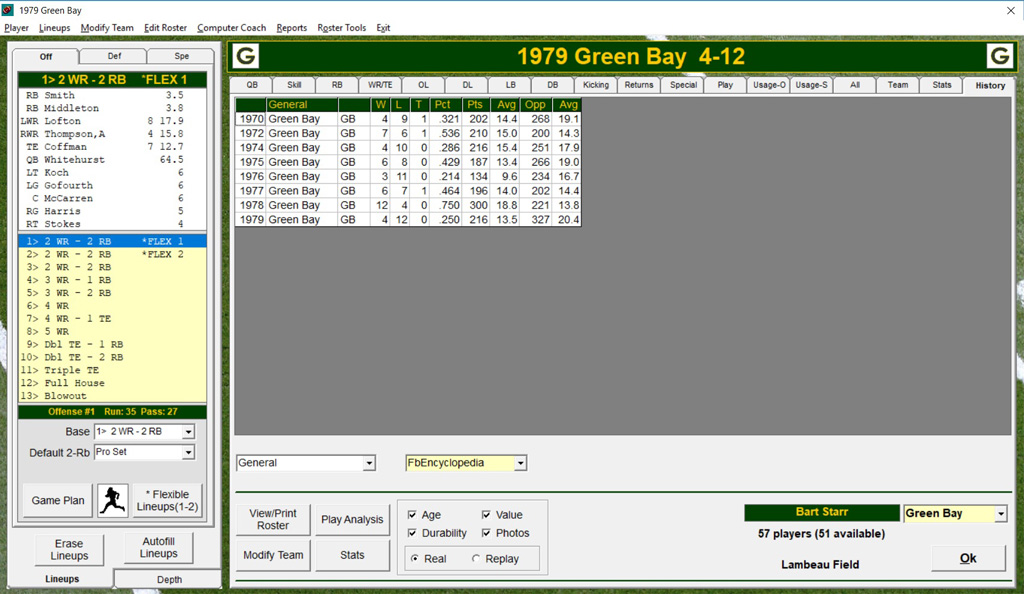
Task: Click the left Green Bay G logo
Action: tap(245, 56)
